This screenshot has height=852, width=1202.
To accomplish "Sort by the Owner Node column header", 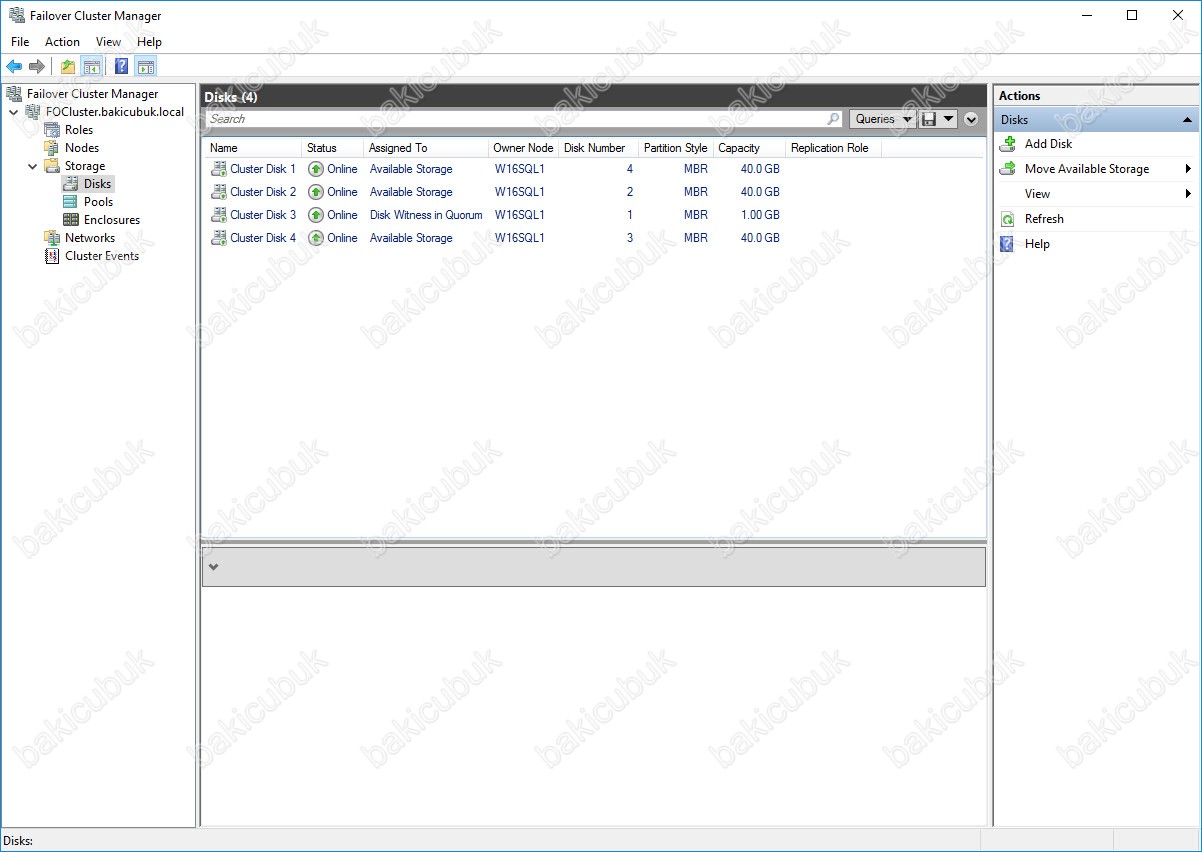I will 523,148.
